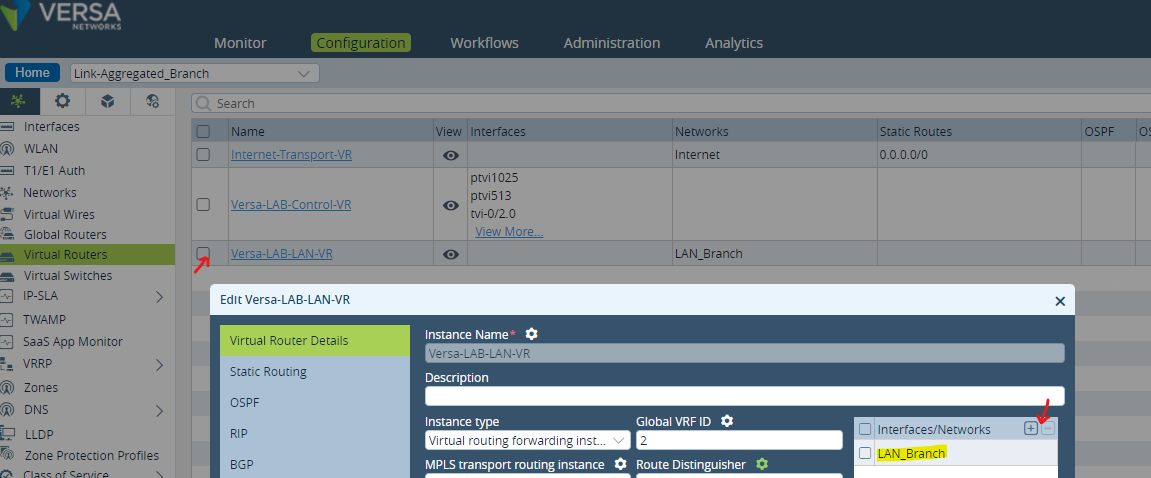Check the LAN_Branch checkbox in dialog
Viewport: 1151px width, 478px height.
(x=865, y=454)
